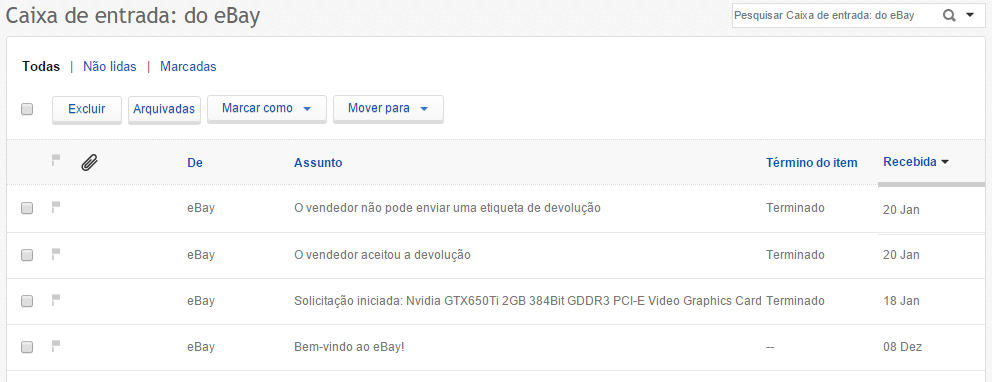The image size is (992, 382).
Task: Click the search magnifier icon
Action: pos(949,16)
